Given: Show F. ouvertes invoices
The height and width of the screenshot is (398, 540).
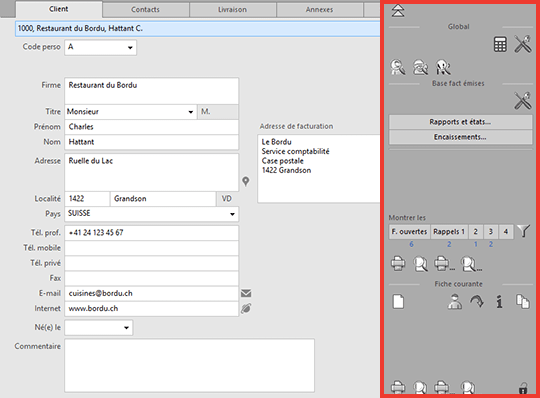Looking at the screenshot, I should click(409, 232).
